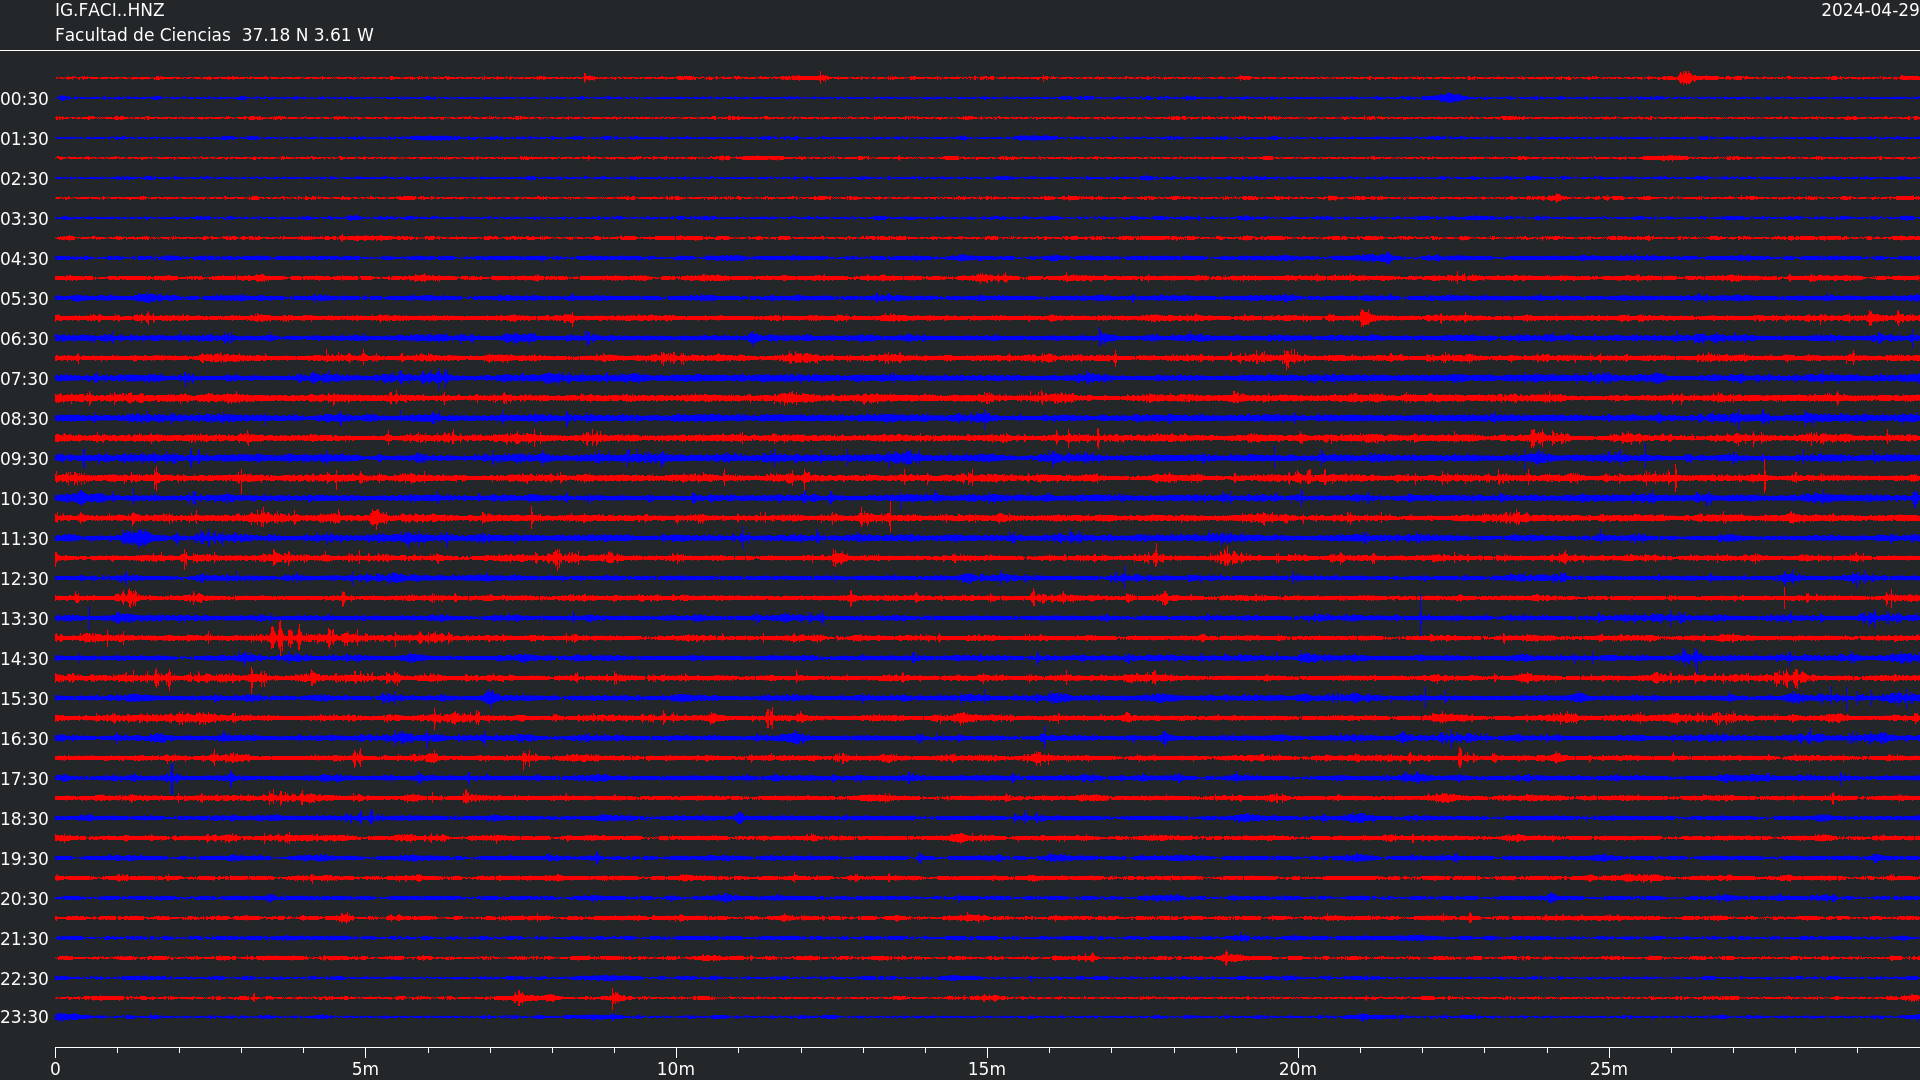Select the 05:30 time label

tap(25, 299)
